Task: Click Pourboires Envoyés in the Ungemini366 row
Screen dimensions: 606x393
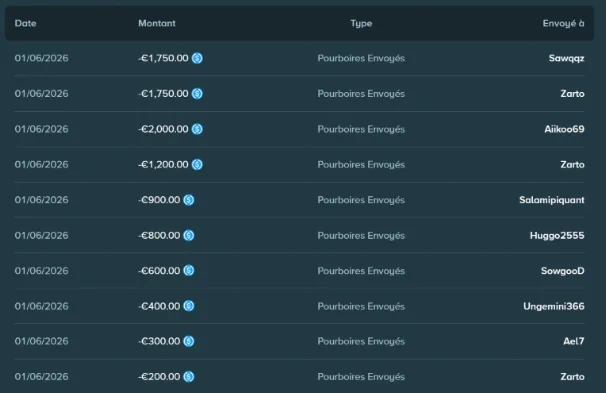Action: click(x=361, y=306)
